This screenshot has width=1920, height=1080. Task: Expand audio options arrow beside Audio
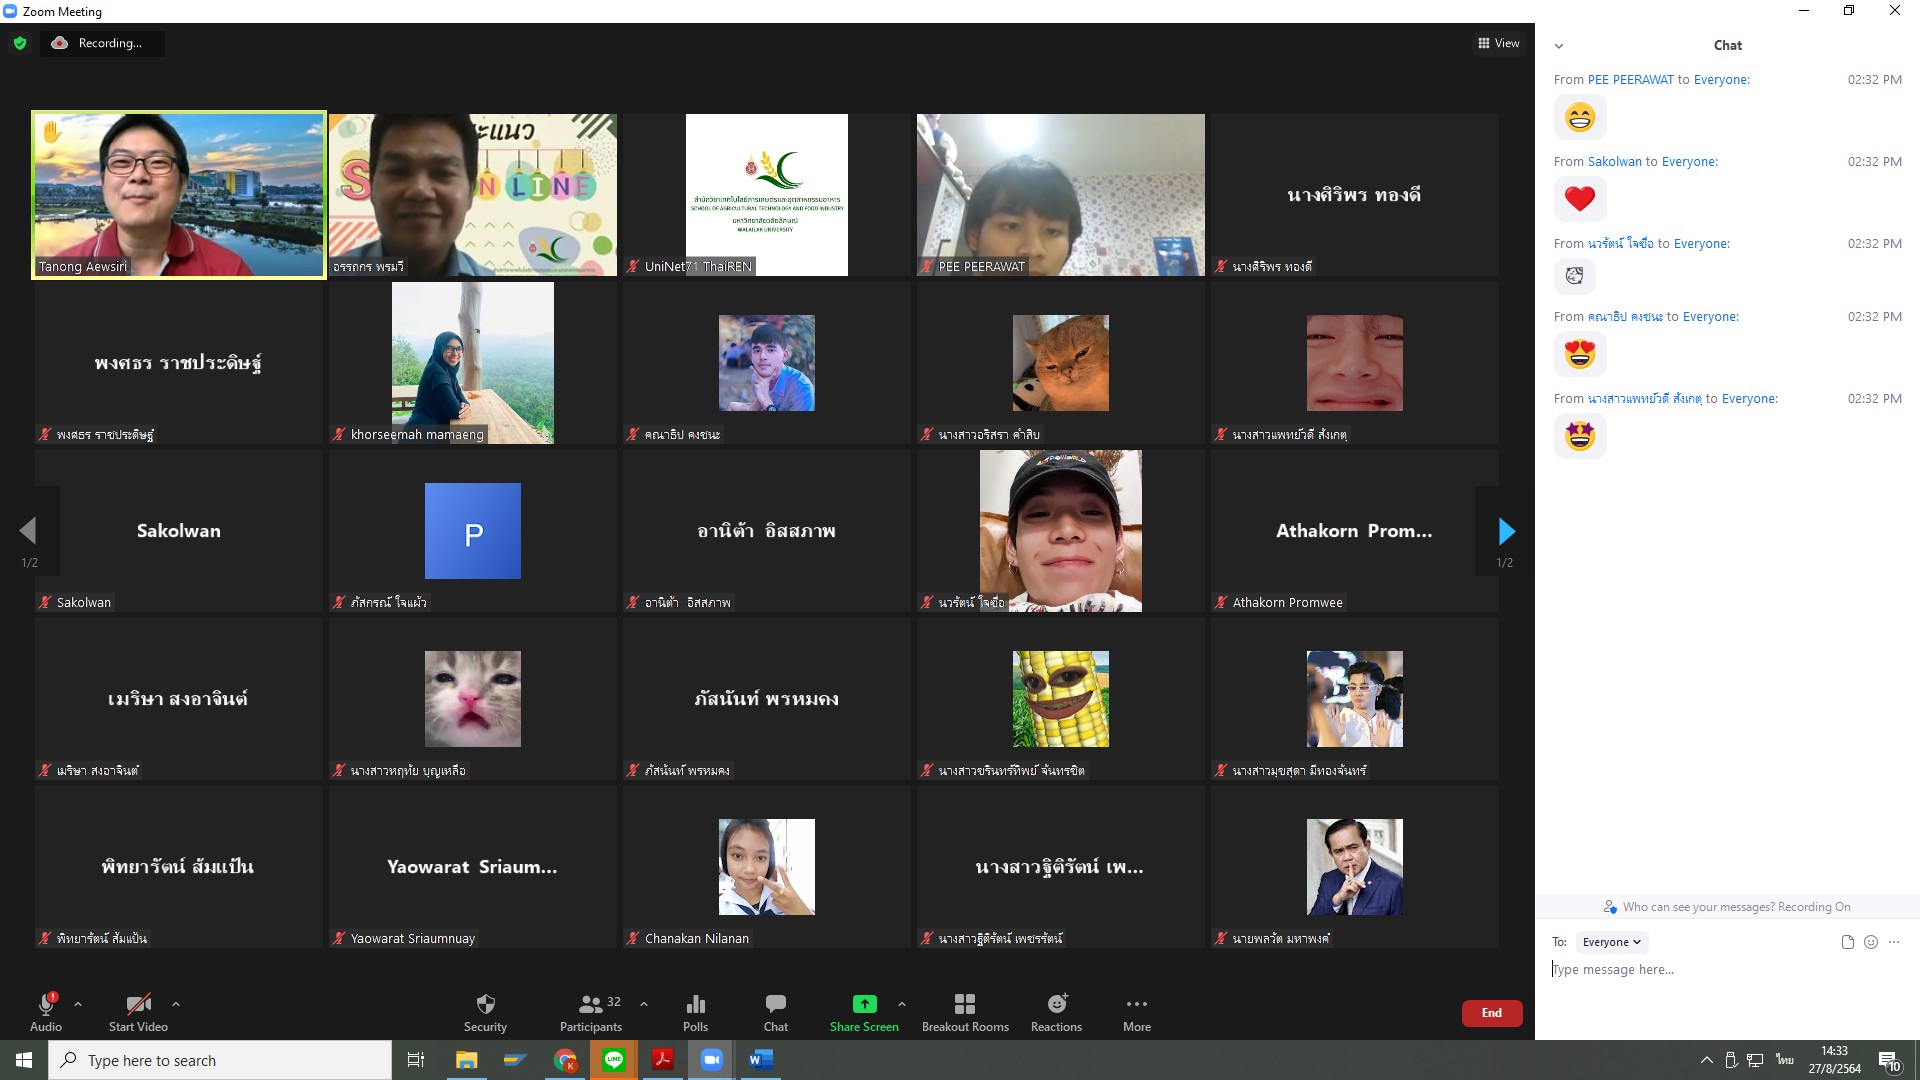78,1004
